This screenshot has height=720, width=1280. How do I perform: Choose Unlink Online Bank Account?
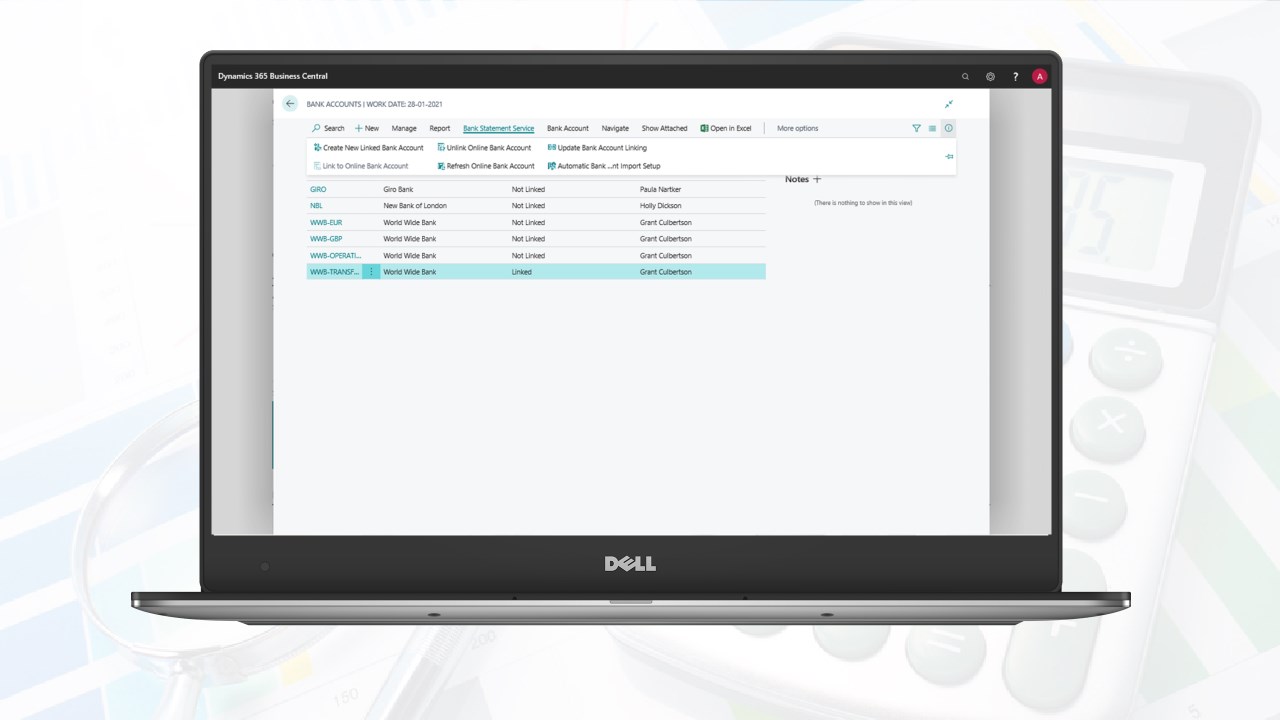[x=484, y=147]
